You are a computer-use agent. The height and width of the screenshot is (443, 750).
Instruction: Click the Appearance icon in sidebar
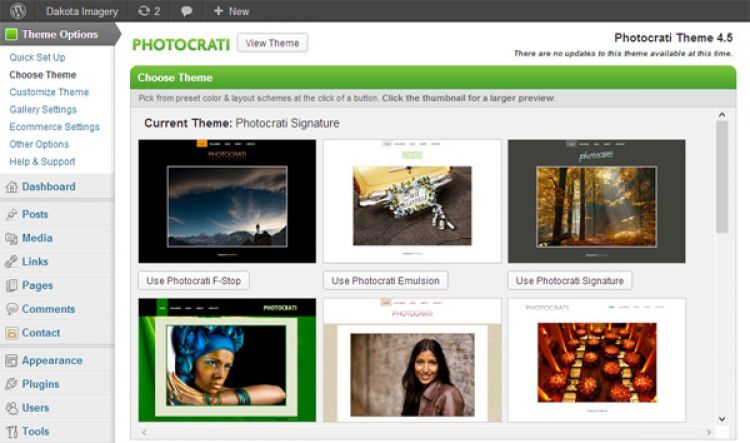point(11,361)
